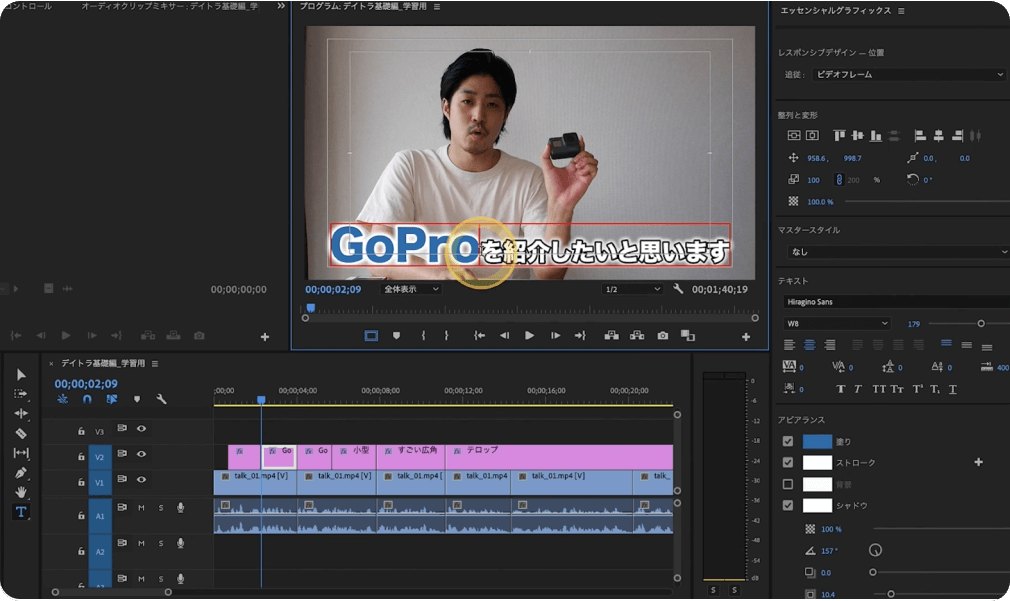Open the エッセンシャルグラフィックス panel menu
This screenshot has height=601, width=1010.
[x=901, y=11]
